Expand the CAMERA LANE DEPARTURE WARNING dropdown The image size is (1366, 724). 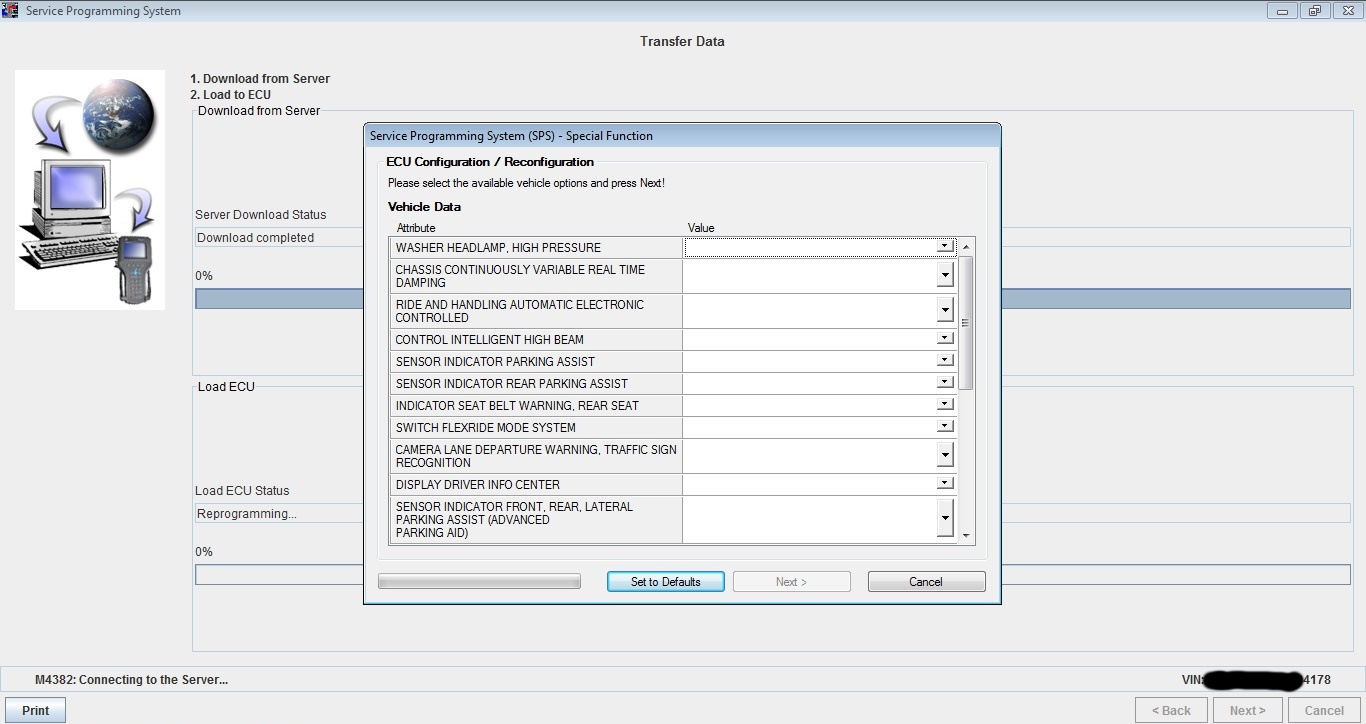click(x=945, y=455)
